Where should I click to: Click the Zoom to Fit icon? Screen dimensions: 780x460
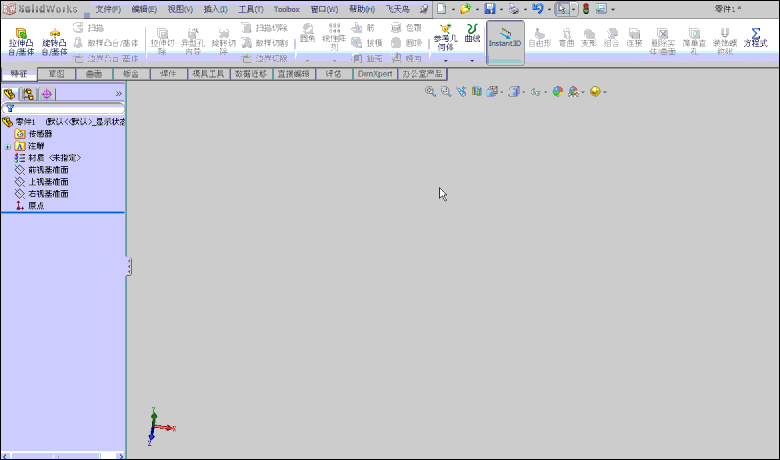coord(430,92)
